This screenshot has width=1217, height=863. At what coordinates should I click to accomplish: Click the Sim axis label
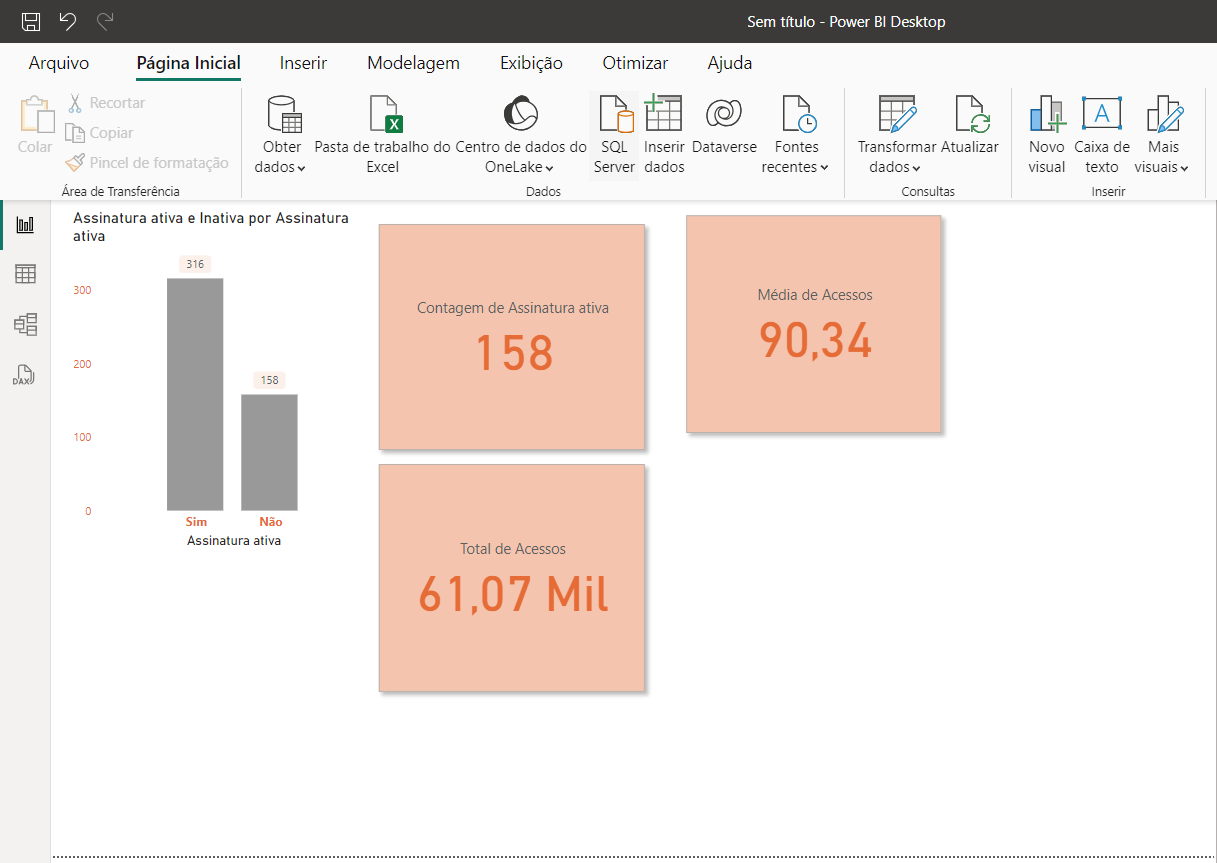click(196, 522)
